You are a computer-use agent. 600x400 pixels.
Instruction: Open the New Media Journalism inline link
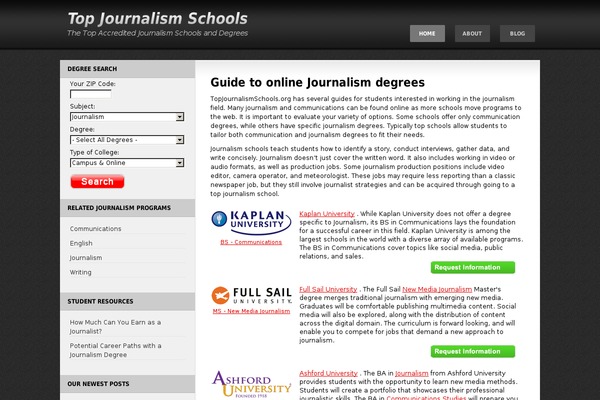437,289
